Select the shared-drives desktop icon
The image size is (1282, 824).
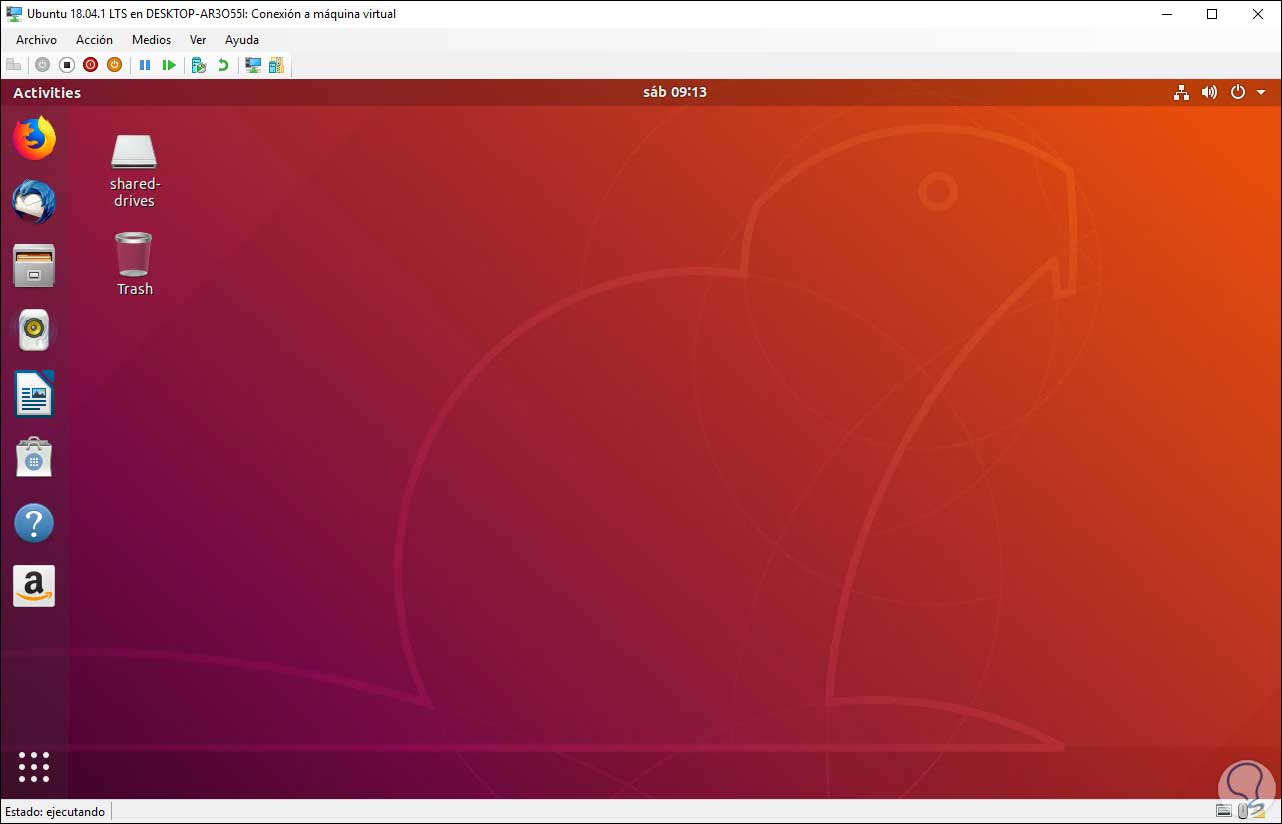134,171
